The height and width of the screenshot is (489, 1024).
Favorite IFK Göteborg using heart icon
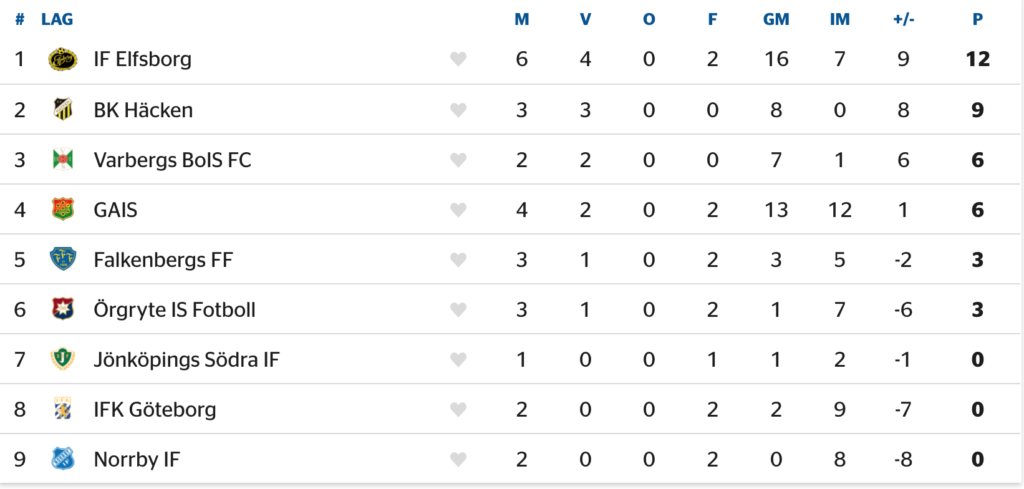coord(458,410)
